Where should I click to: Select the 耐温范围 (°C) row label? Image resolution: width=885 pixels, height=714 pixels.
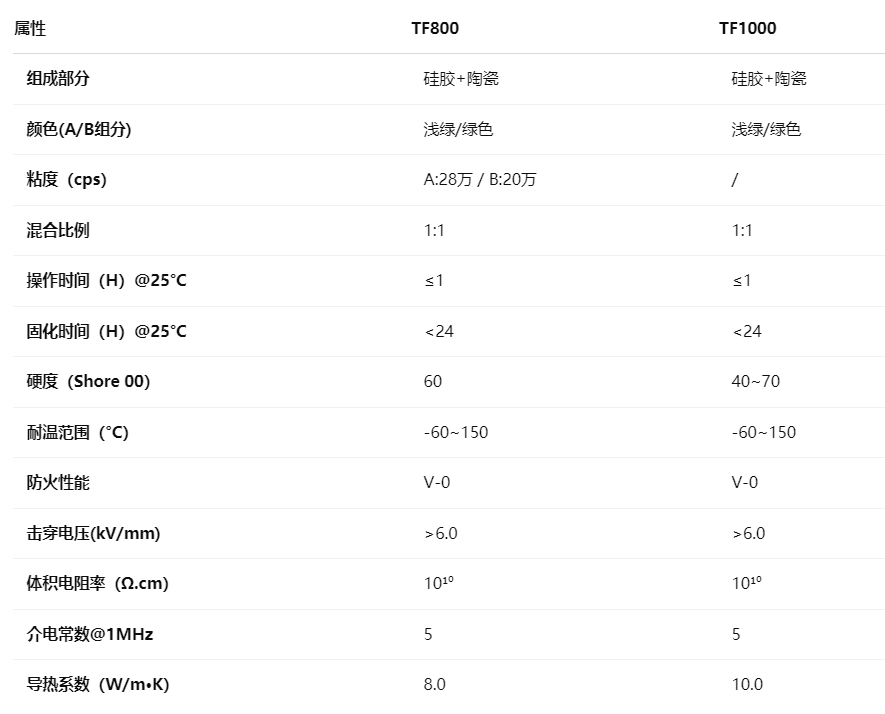coord(77,433)
